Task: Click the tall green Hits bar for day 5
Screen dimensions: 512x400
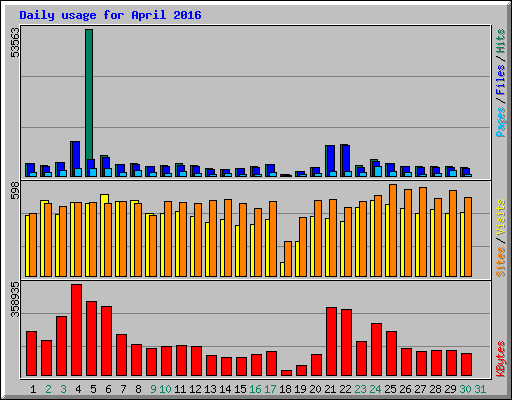Action: (89, 93)
